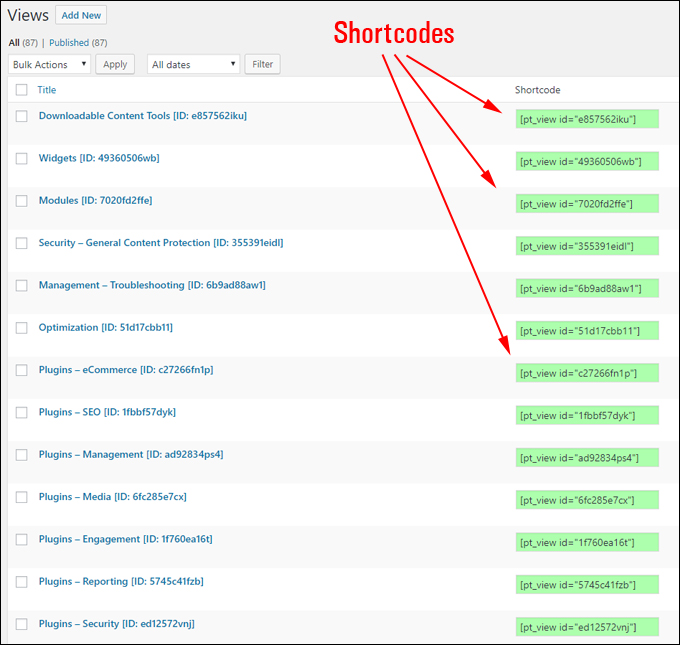Click the Filter button
The height and width of the screenshot is (645, 680).
262,64
